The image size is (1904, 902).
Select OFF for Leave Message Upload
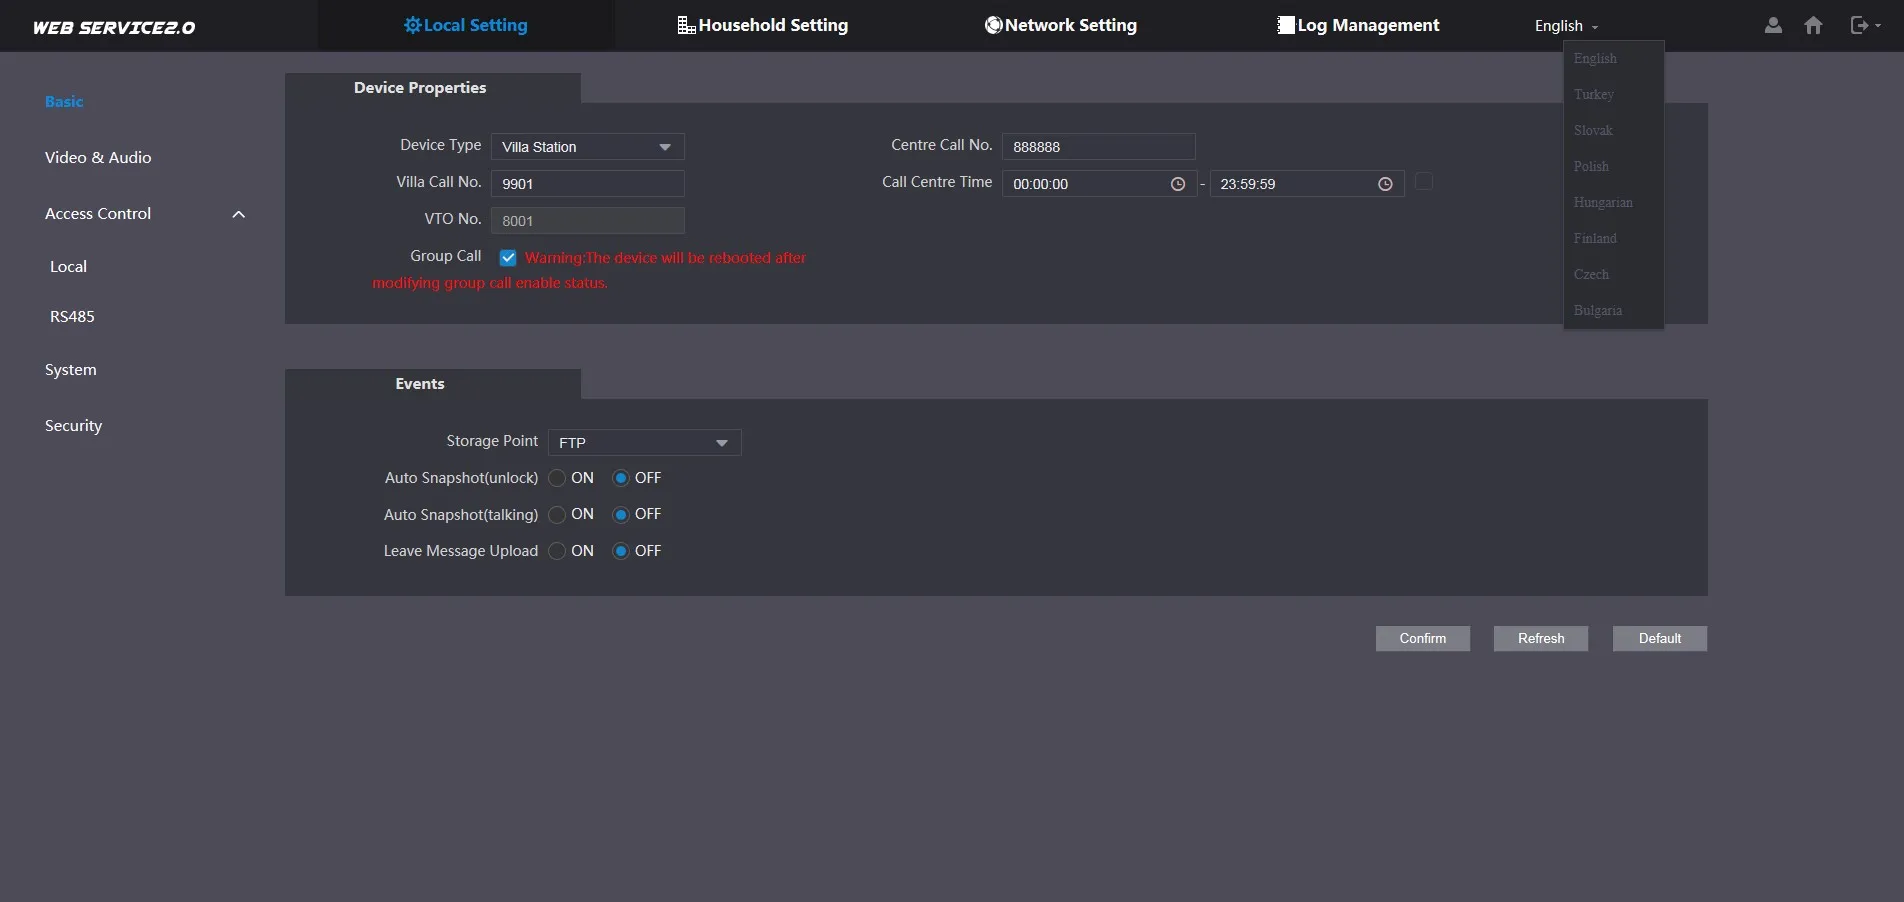621,551
